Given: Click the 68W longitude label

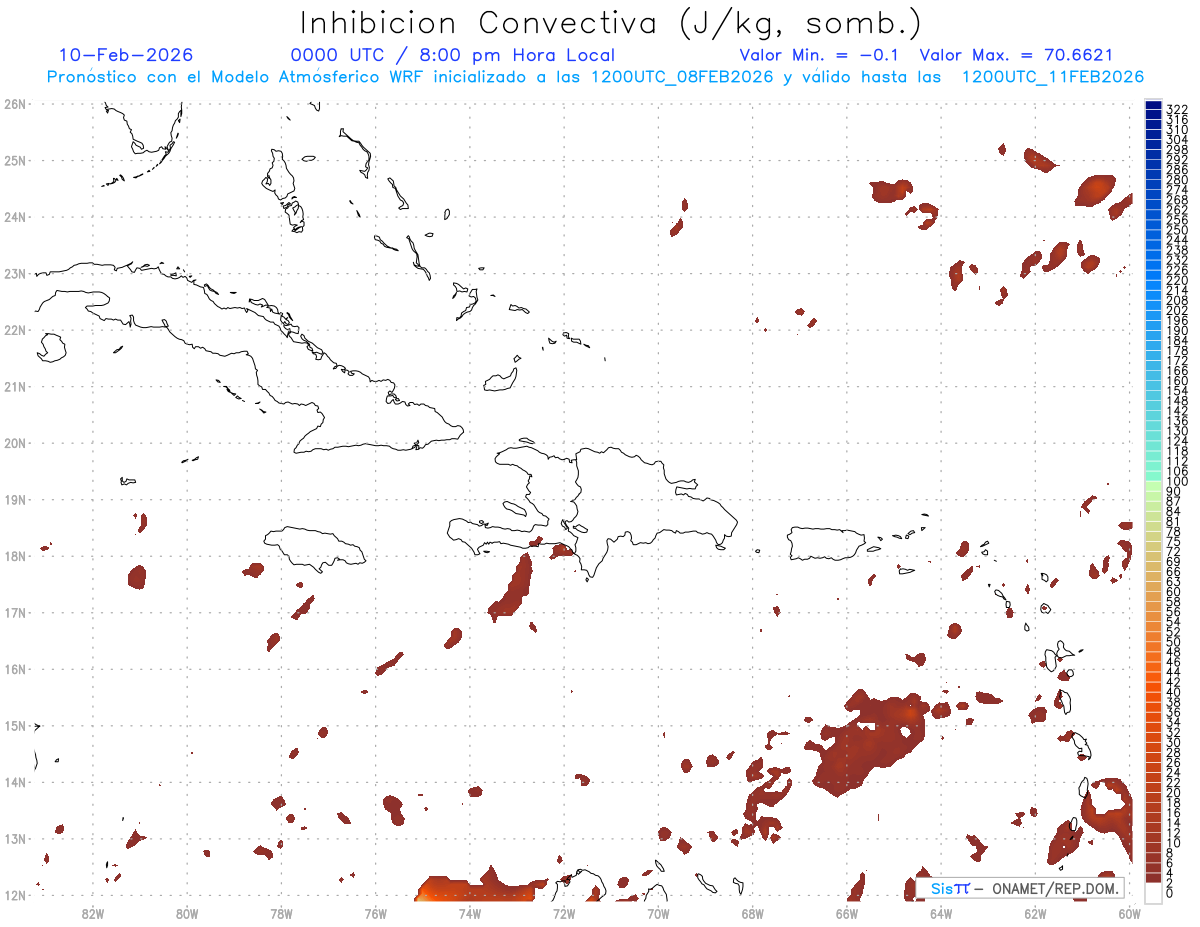Looking at the screenshot, I should [753, 912].
